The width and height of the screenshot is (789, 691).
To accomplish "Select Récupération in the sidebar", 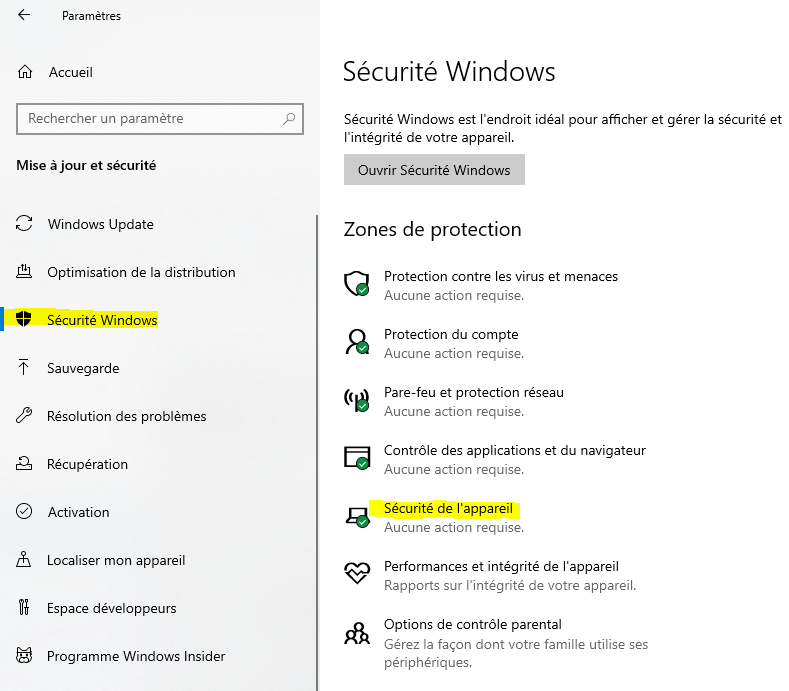I will [x=87, y=464].
